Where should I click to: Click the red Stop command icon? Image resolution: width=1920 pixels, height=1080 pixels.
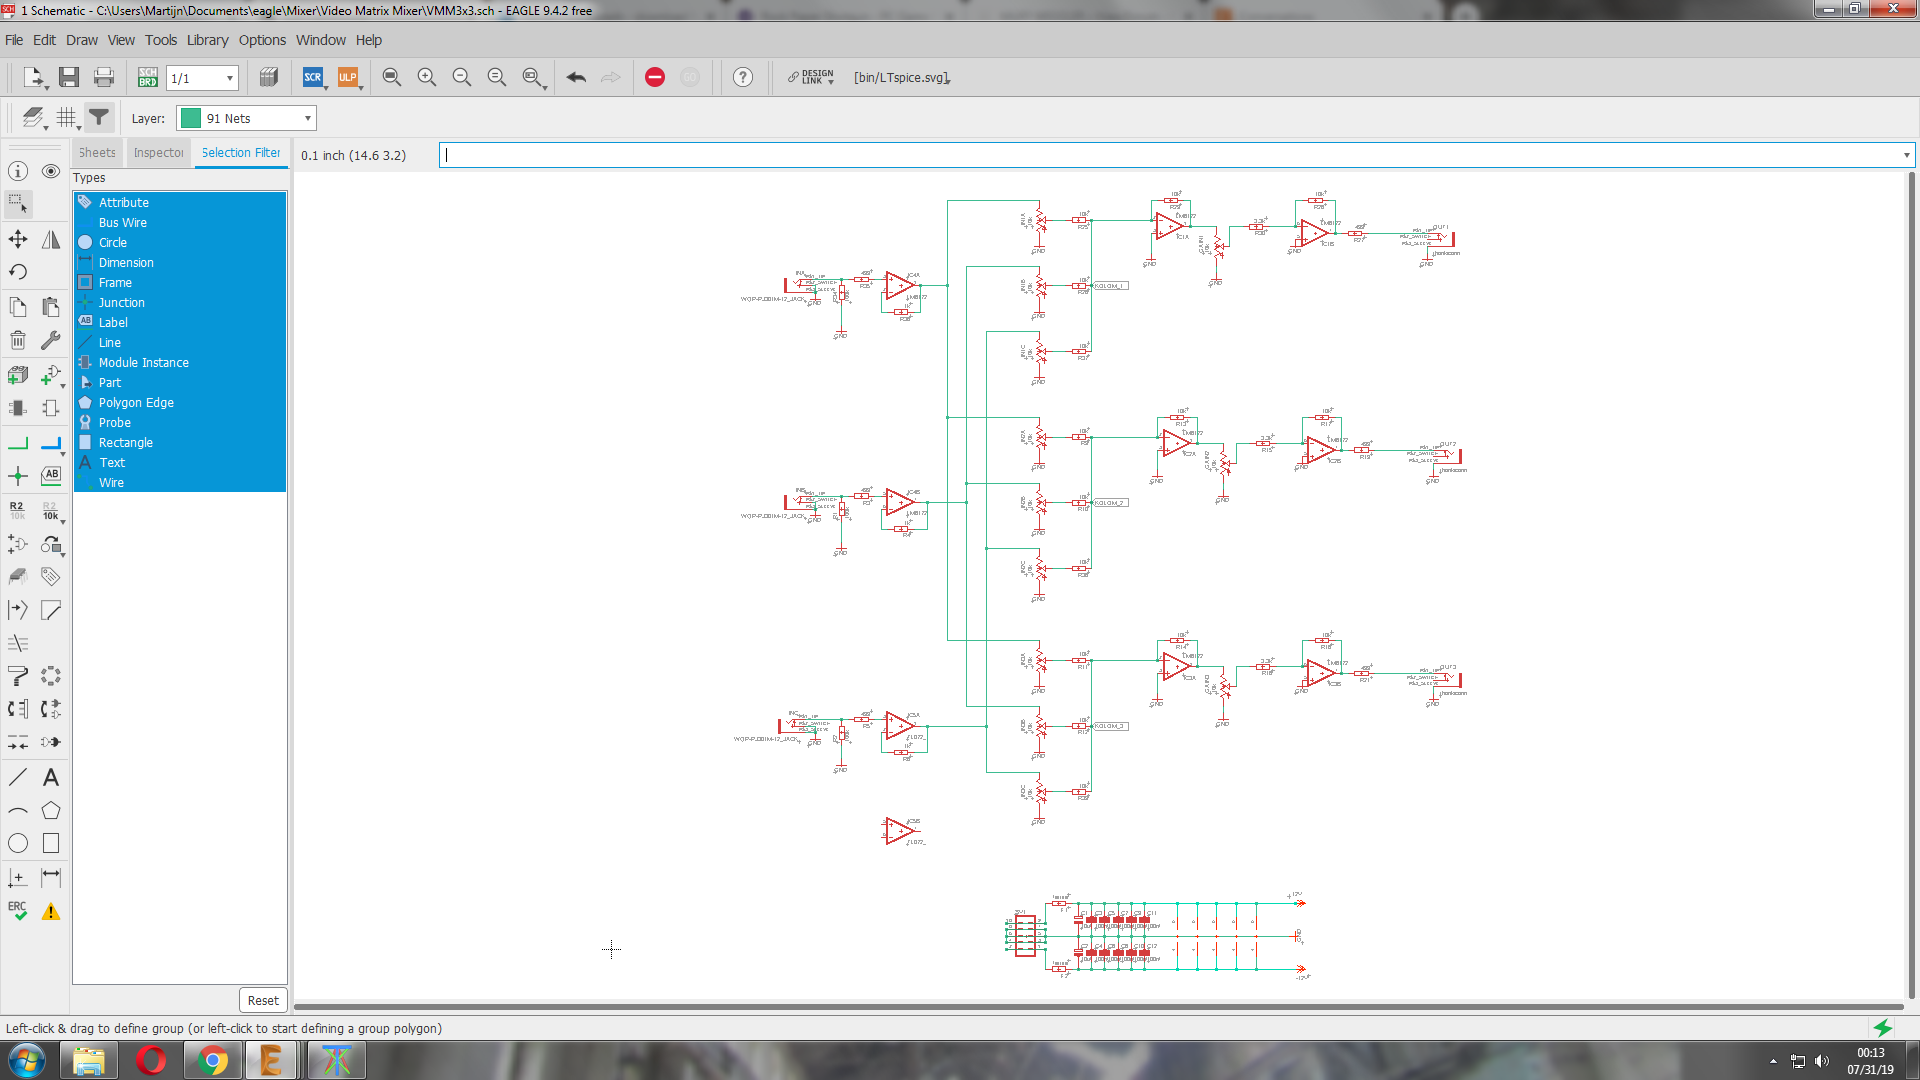pyautogui.click(x=655, y=77)
